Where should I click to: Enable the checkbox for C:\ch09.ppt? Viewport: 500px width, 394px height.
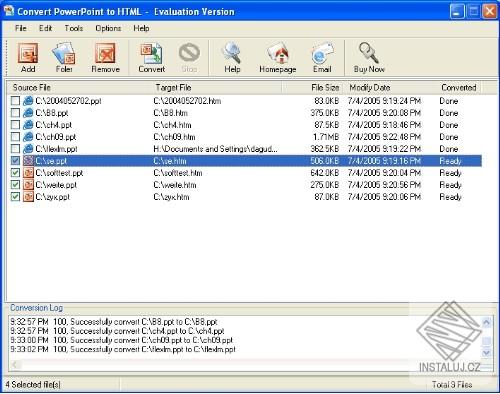15,137
